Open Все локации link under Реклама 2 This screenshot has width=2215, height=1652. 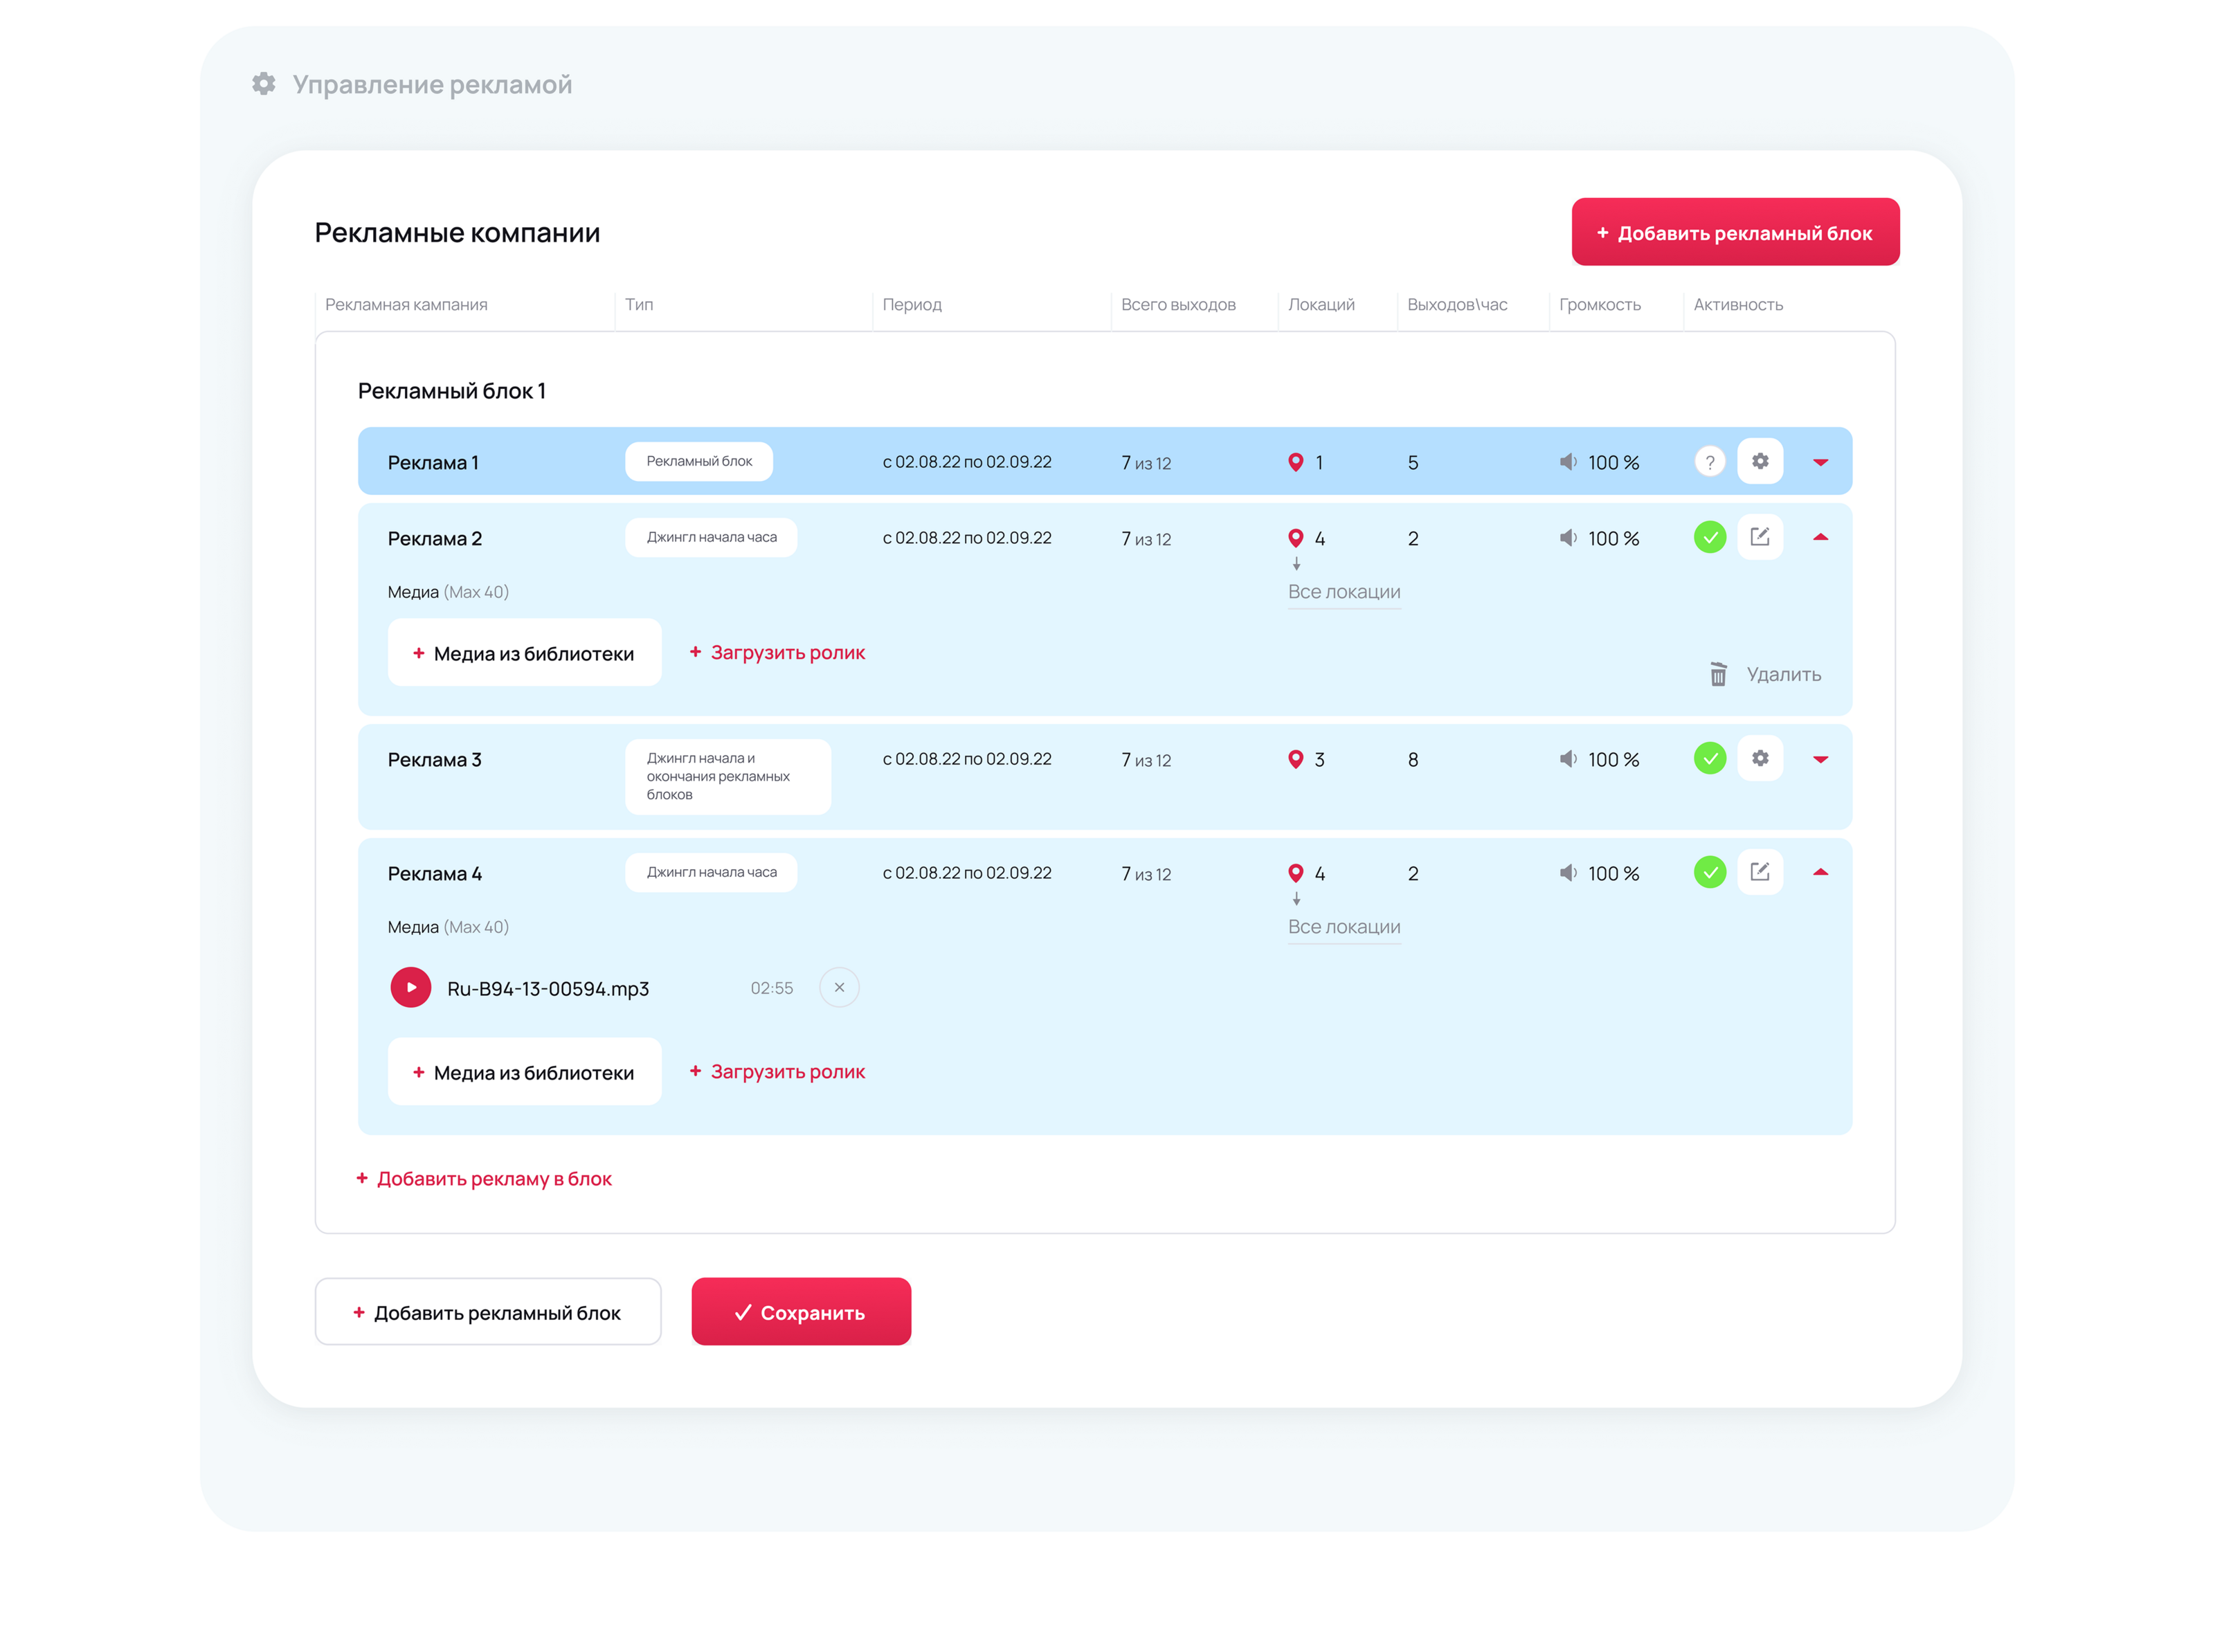coord(1343,591)
